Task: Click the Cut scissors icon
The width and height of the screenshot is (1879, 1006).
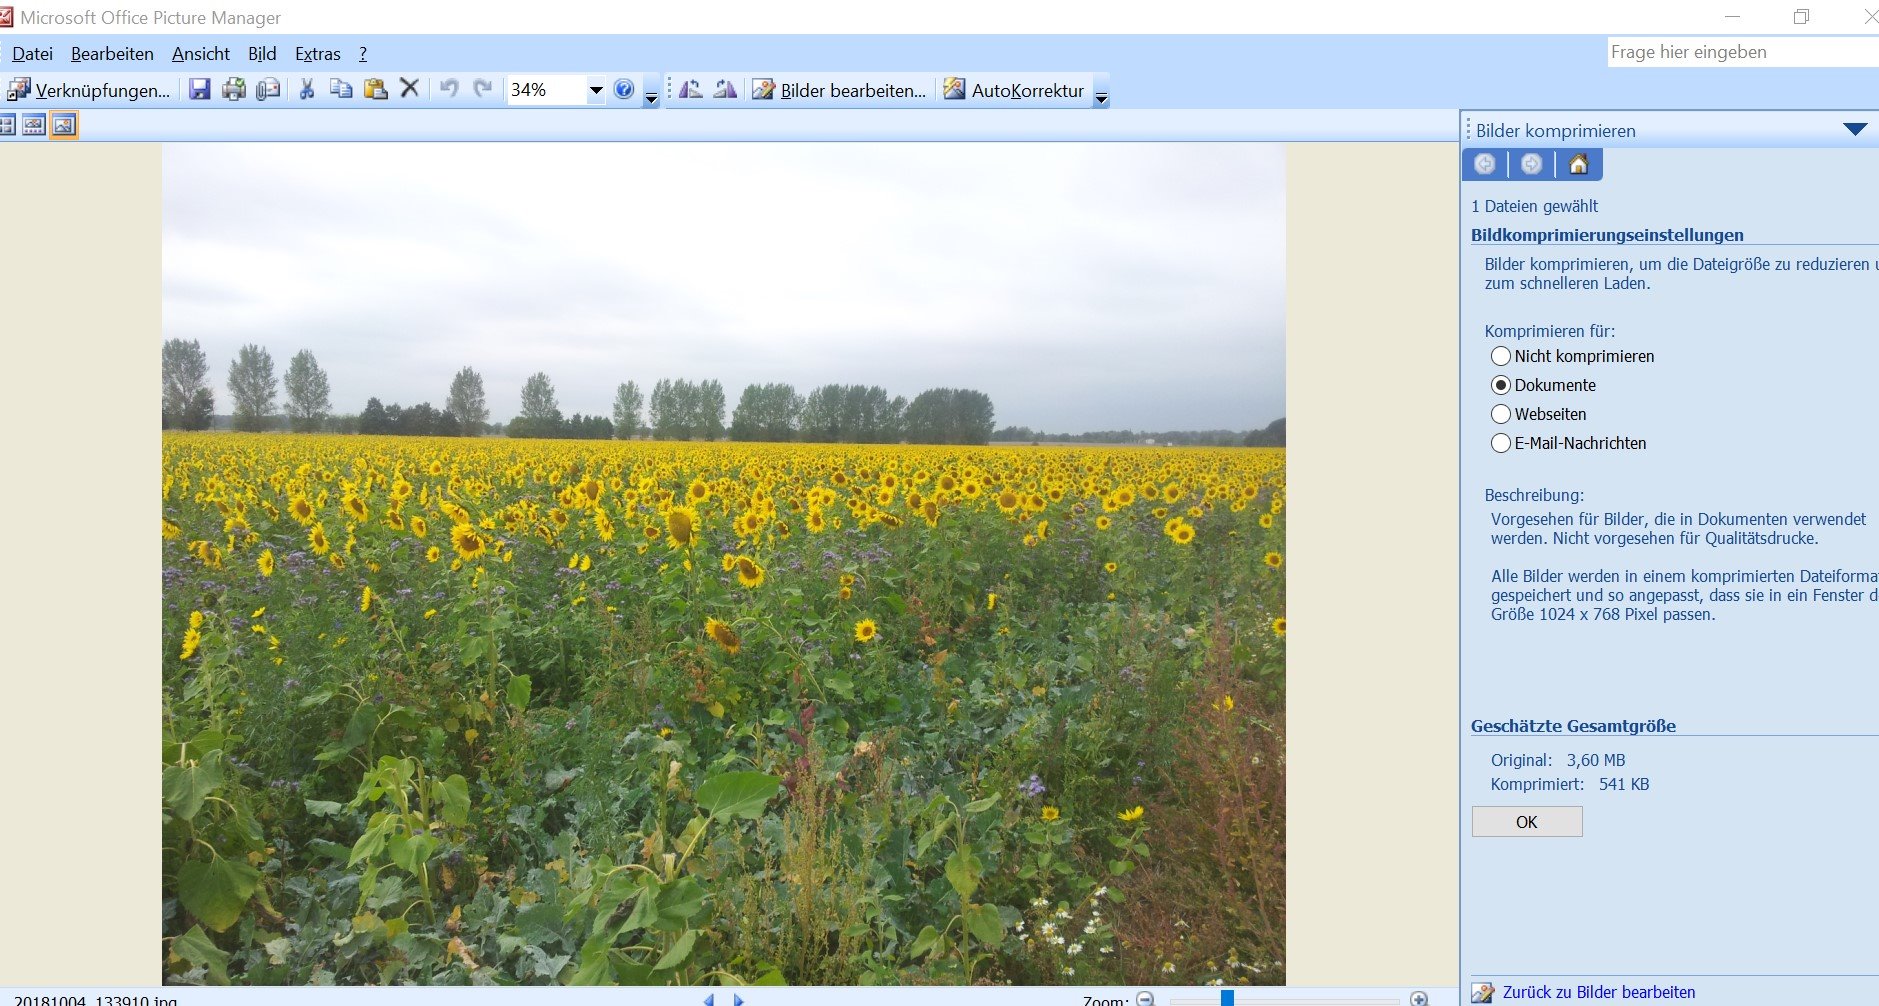Action: point(307,90)
